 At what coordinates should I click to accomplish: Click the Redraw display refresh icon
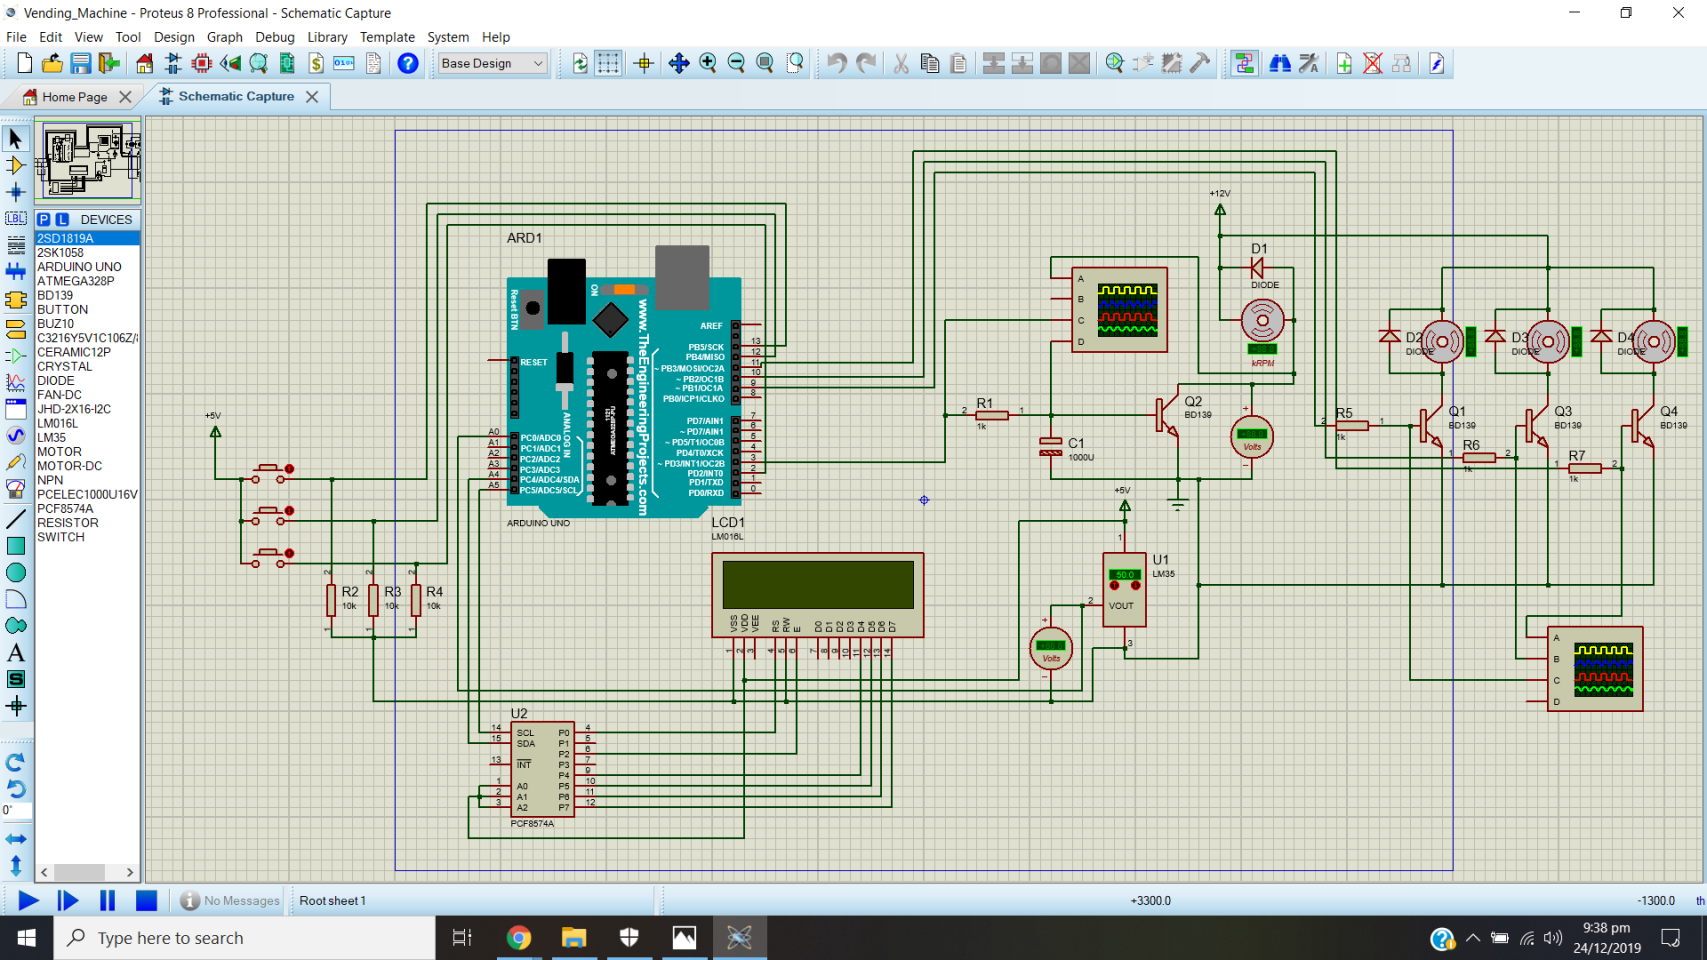580,63
